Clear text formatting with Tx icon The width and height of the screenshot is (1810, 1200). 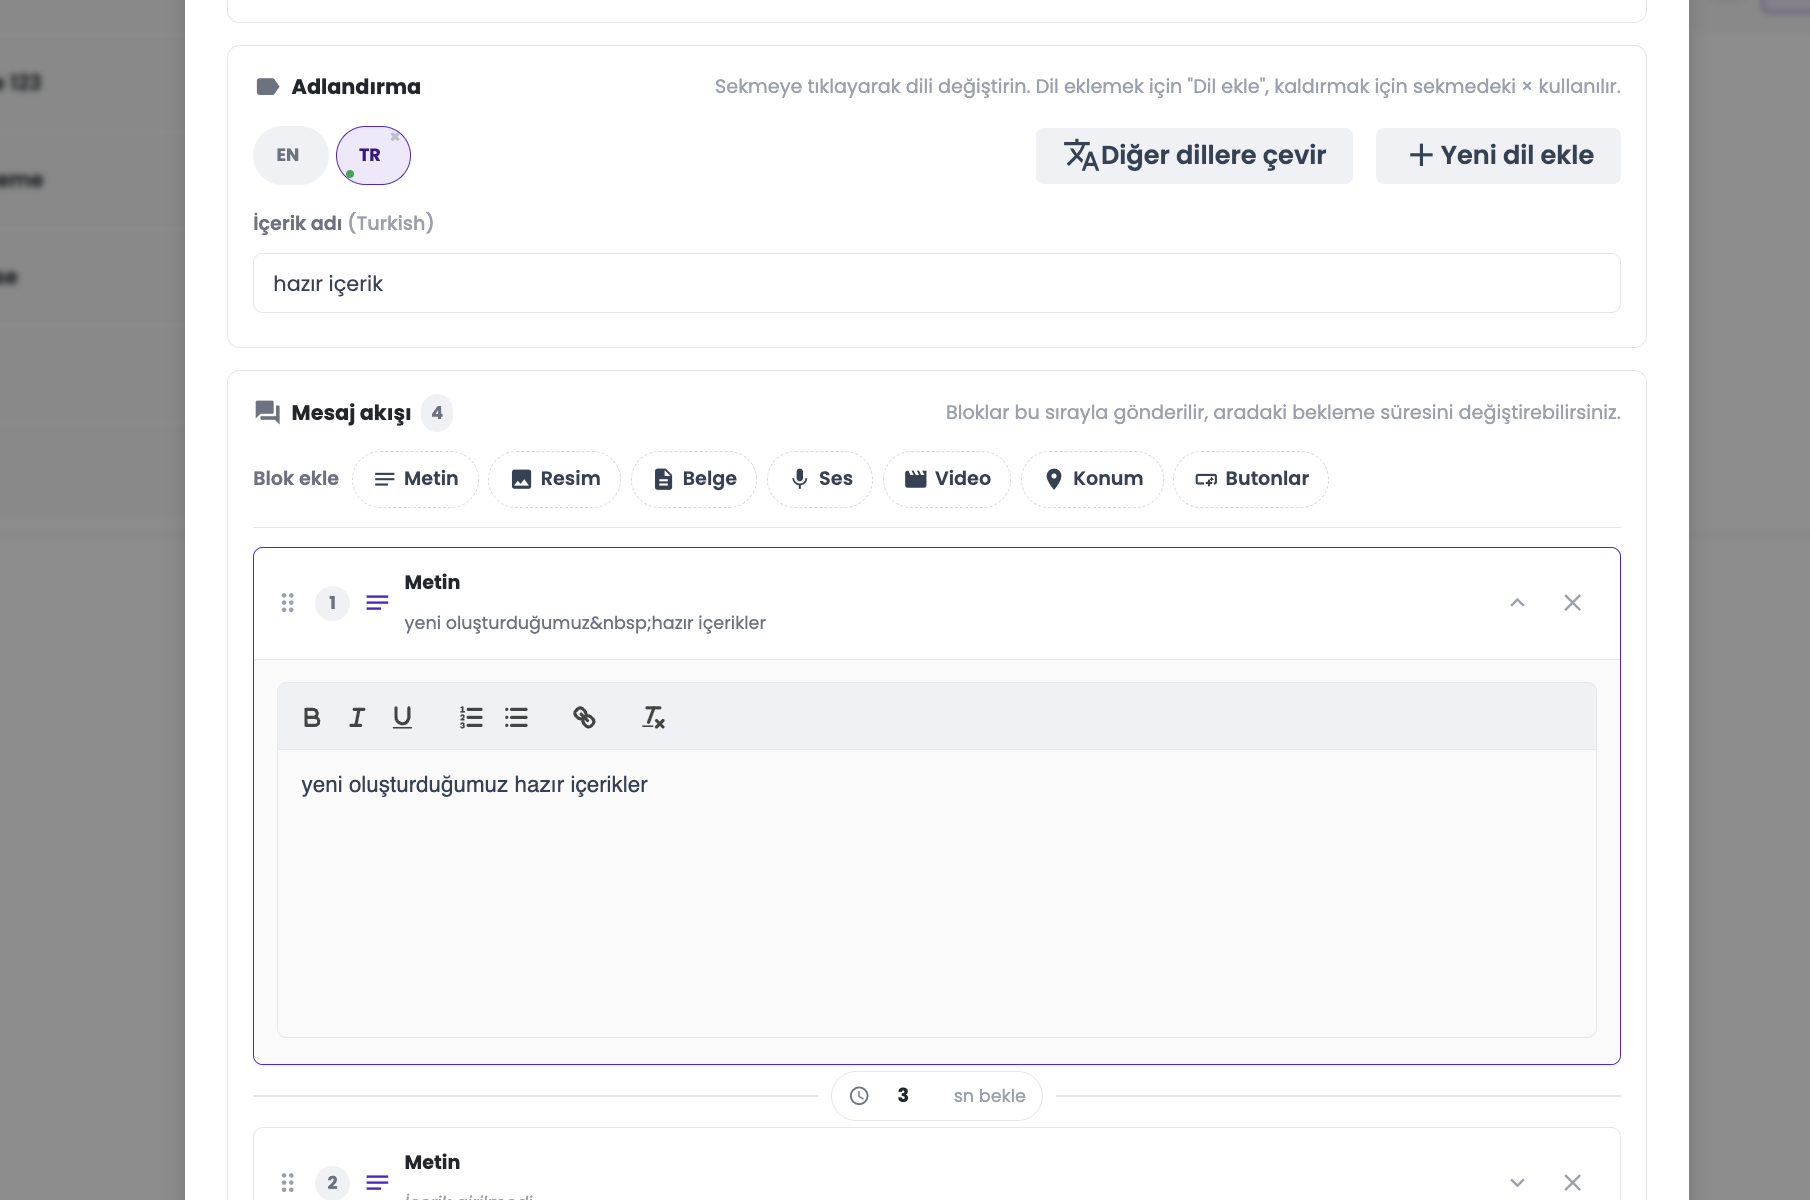coord(653,717)
